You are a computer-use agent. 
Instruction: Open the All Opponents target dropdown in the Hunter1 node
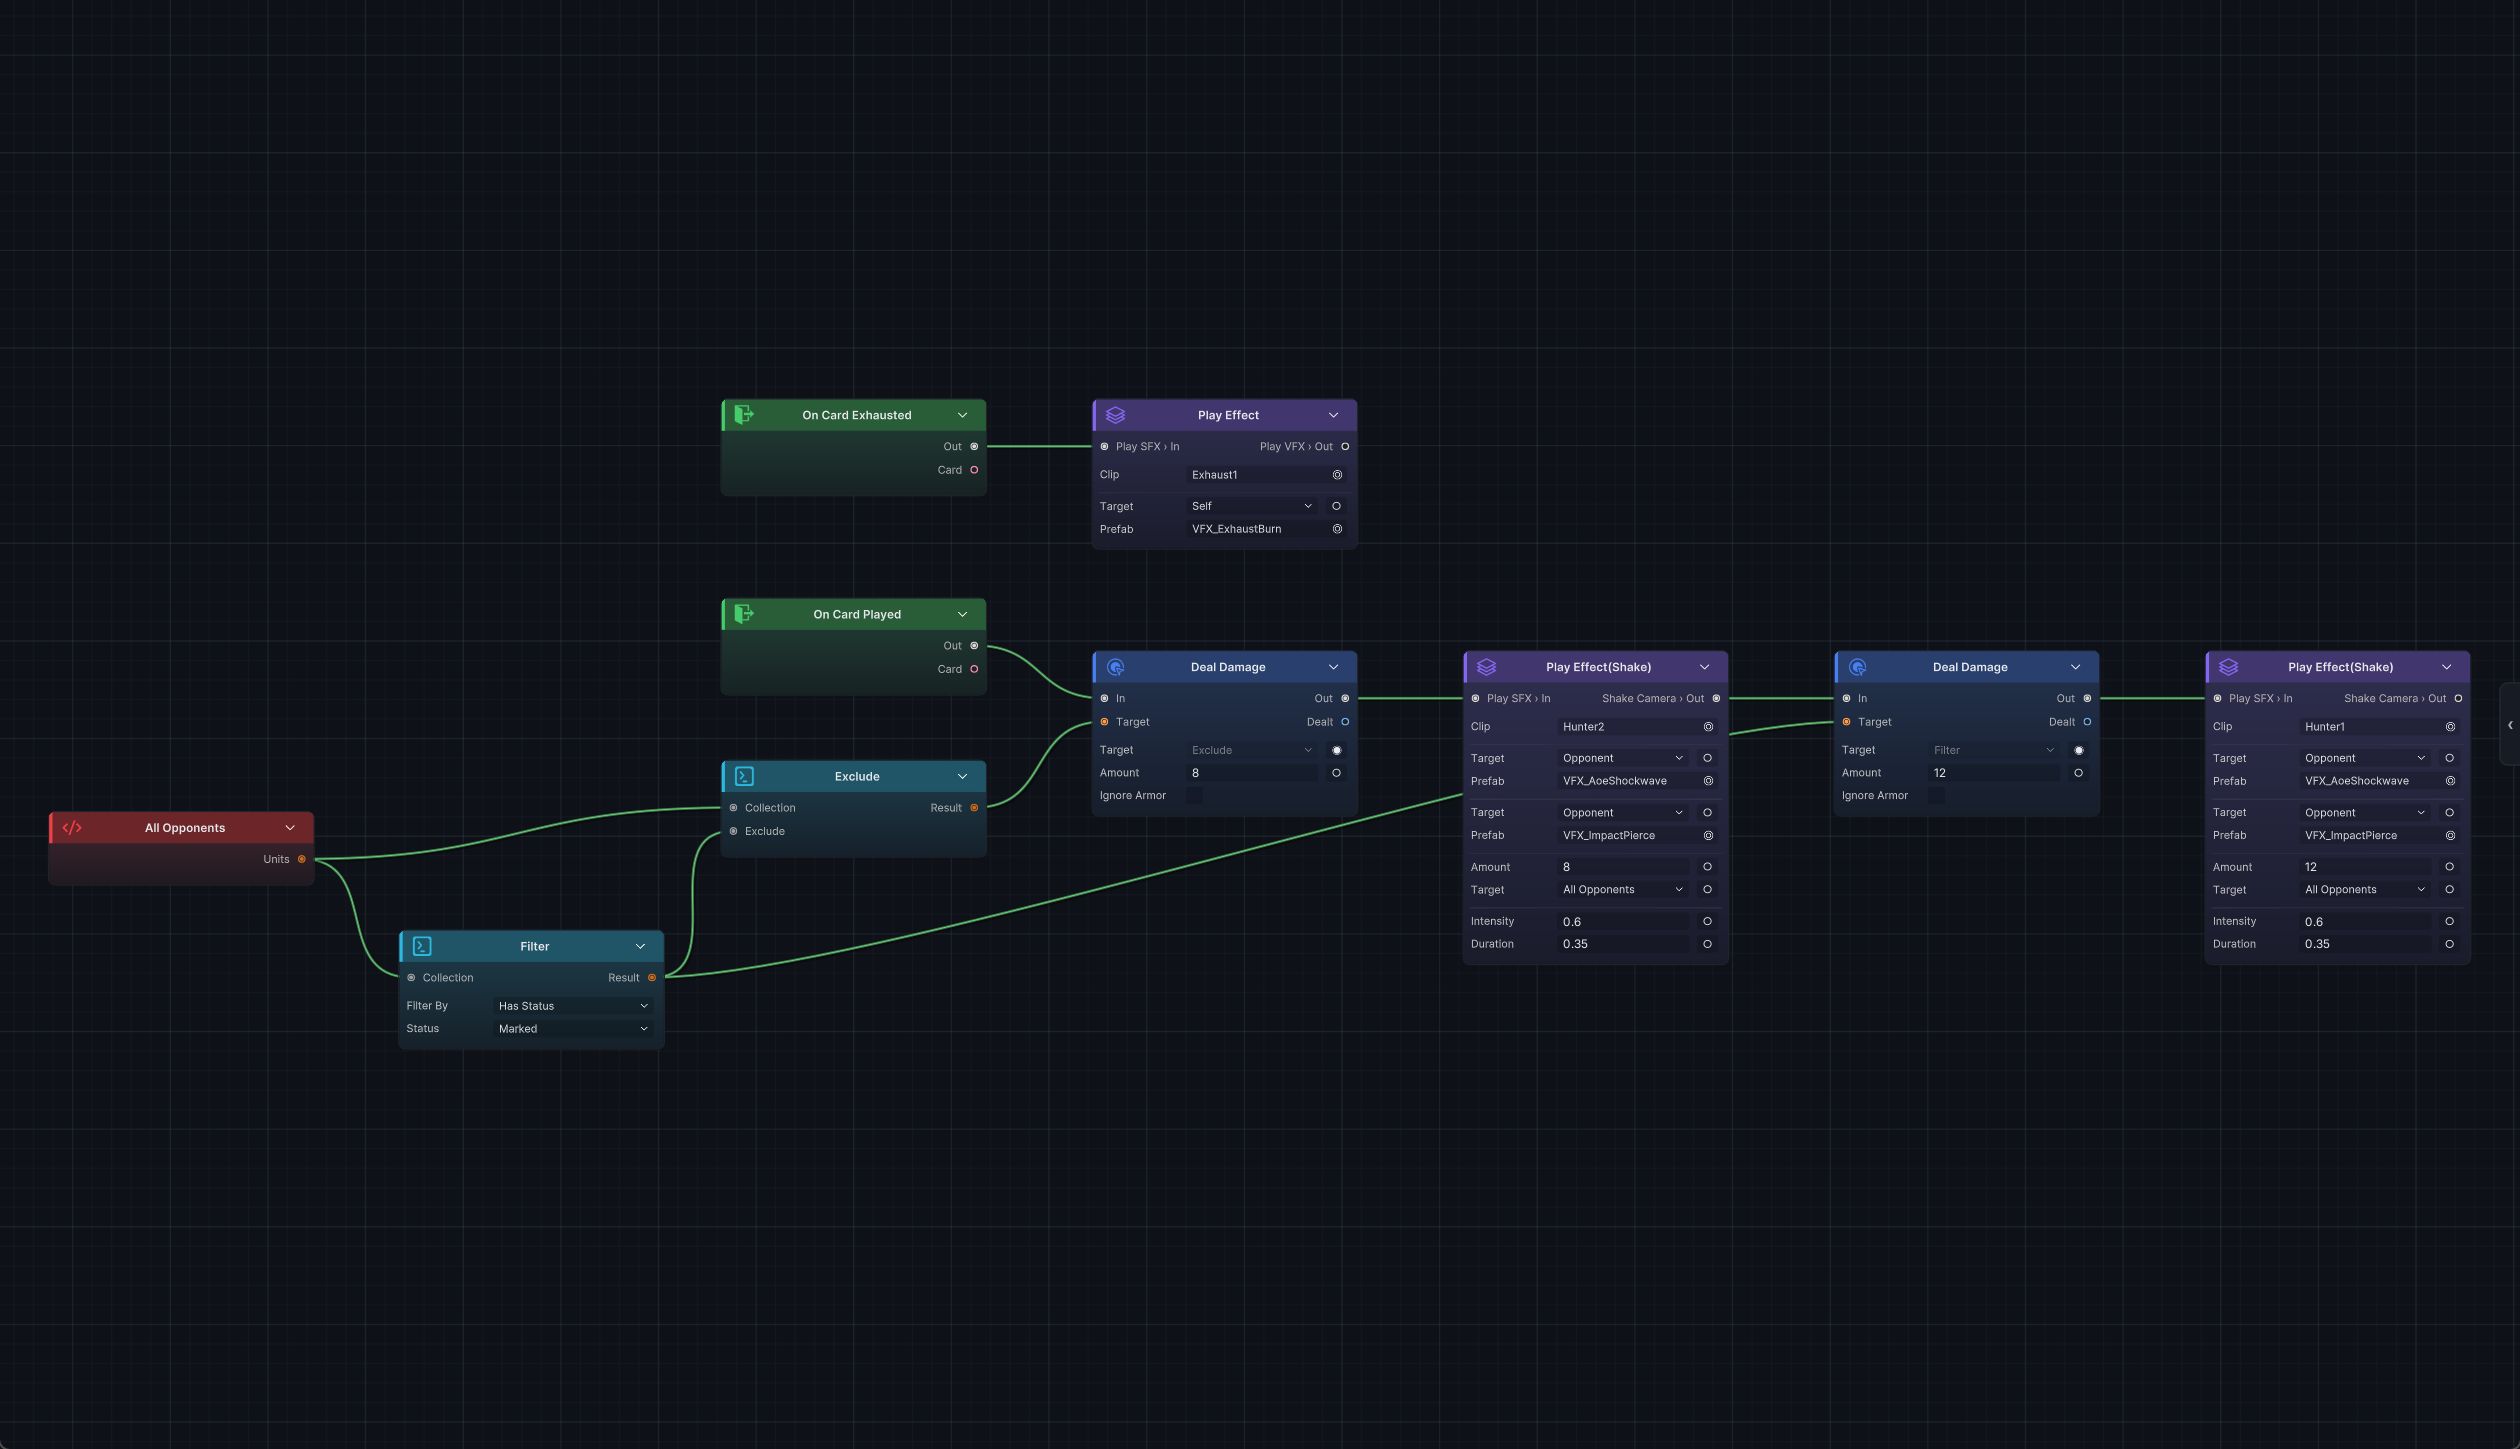click(2365, 890)
